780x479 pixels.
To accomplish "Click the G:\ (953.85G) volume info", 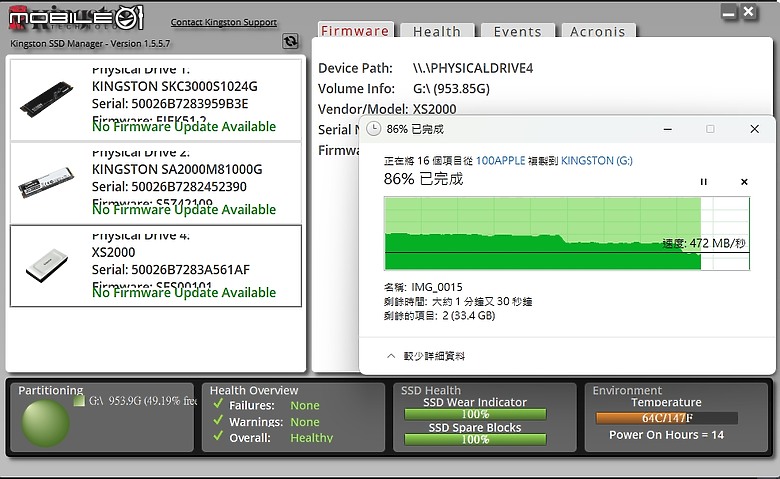I will [x=451, y=89].
